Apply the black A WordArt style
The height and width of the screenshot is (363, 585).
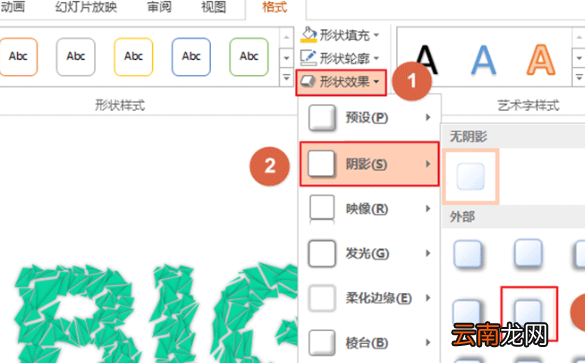coord(426,60)
